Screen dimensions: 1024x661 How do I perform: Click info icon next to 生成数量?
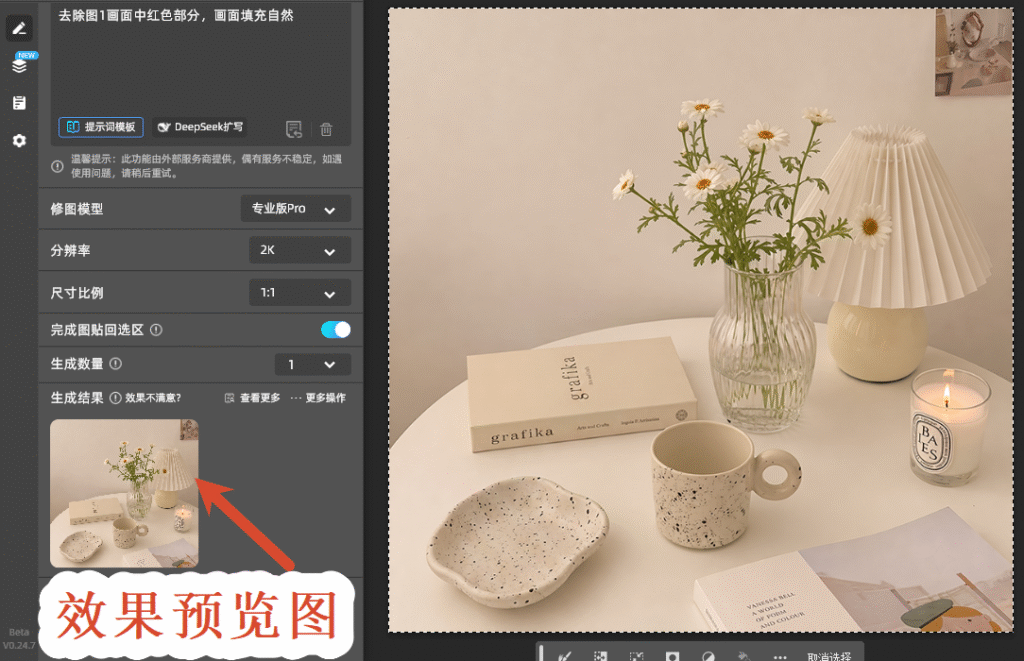pyautogui.click(x=116, y=364)
